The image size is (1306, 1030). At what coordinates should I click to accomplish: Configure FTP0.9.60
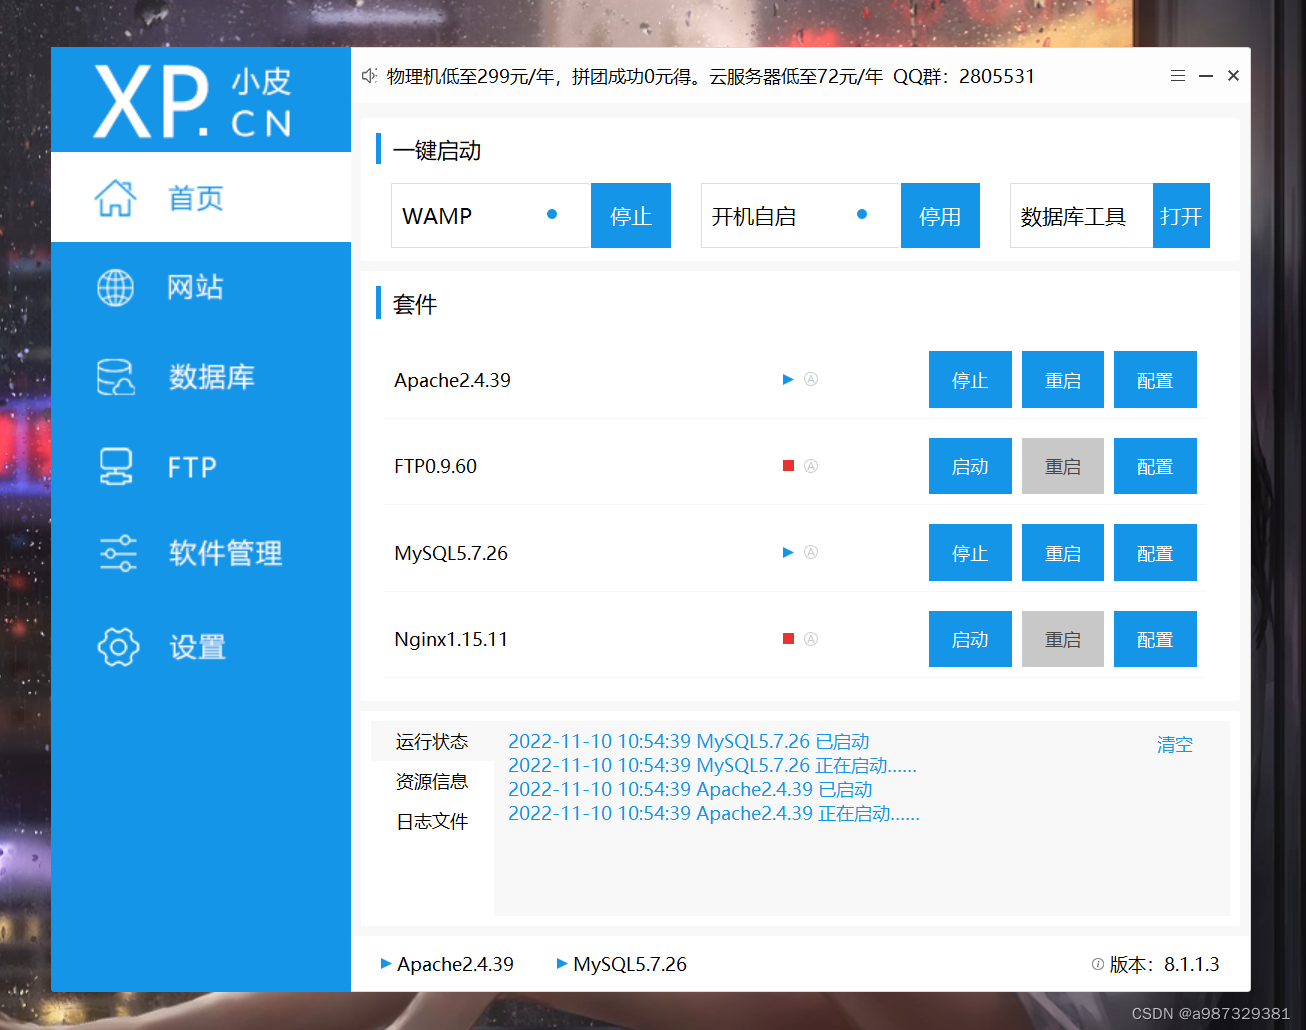[1155, 466]
